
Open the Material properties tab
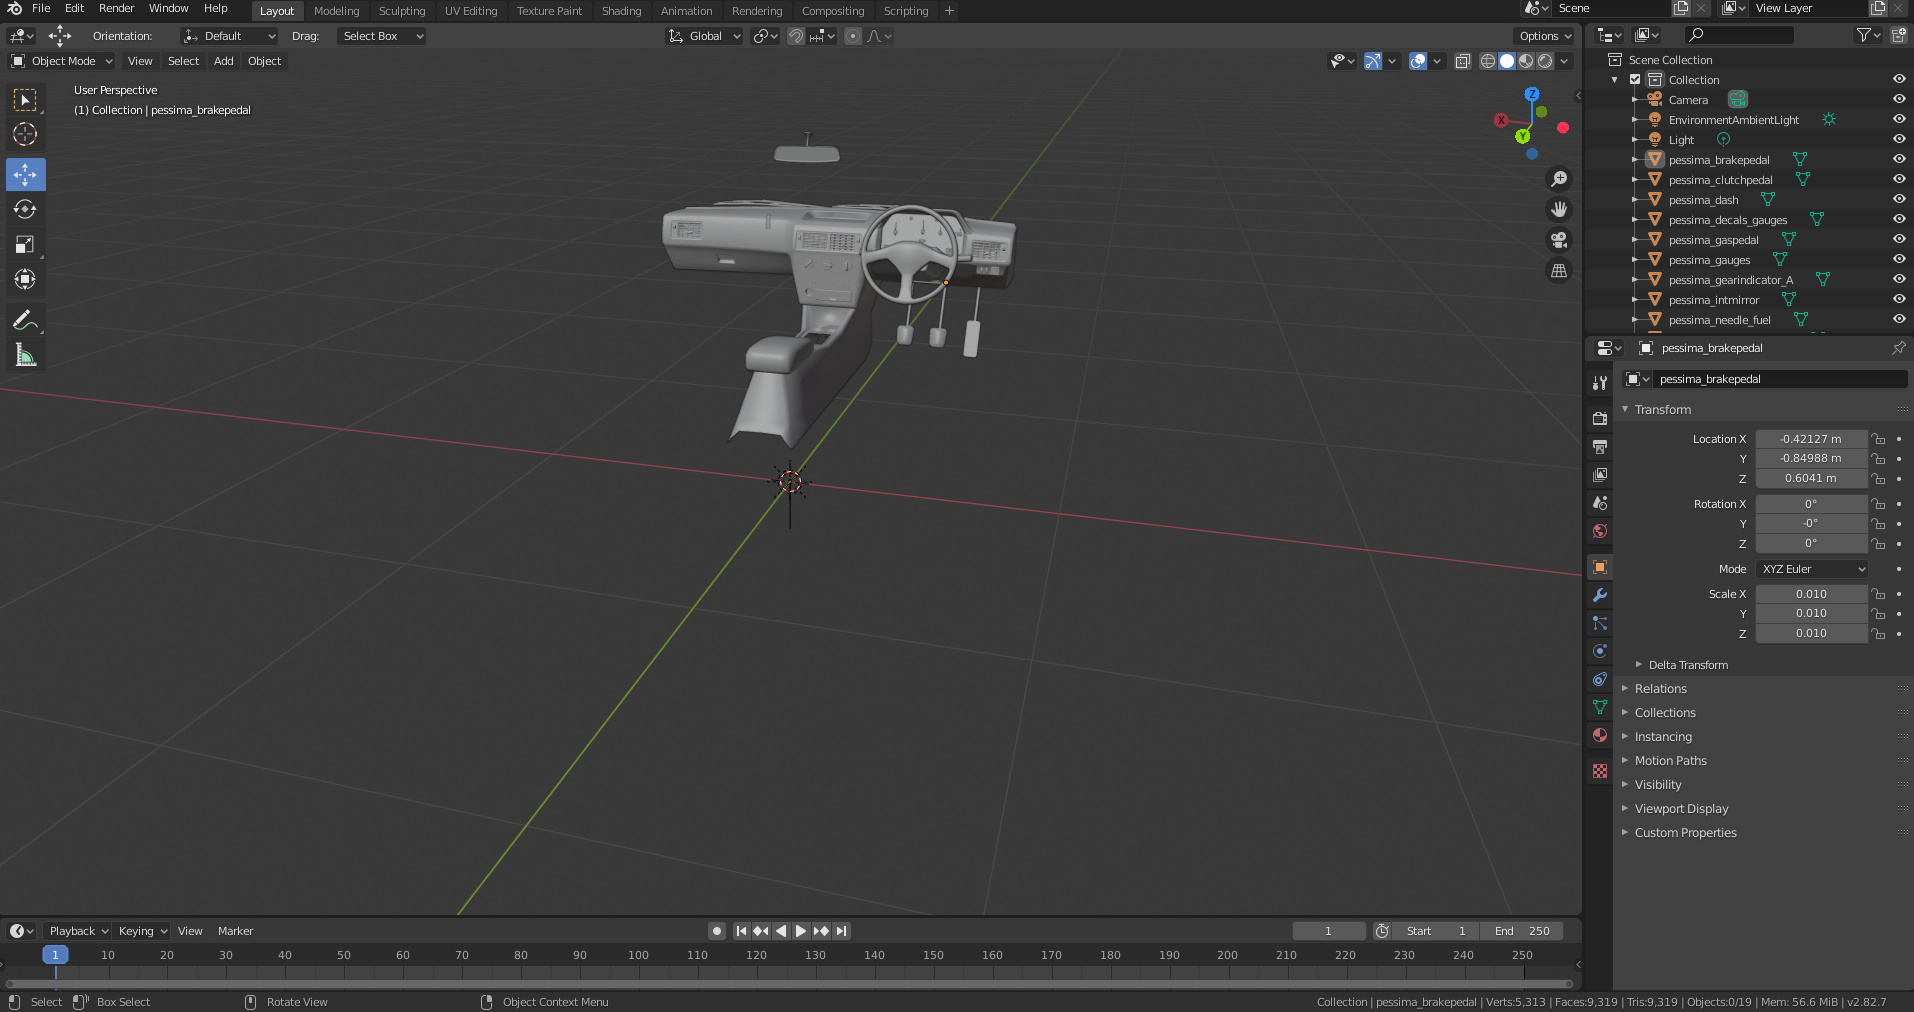pyautogui.click(x=1600, y=735)
